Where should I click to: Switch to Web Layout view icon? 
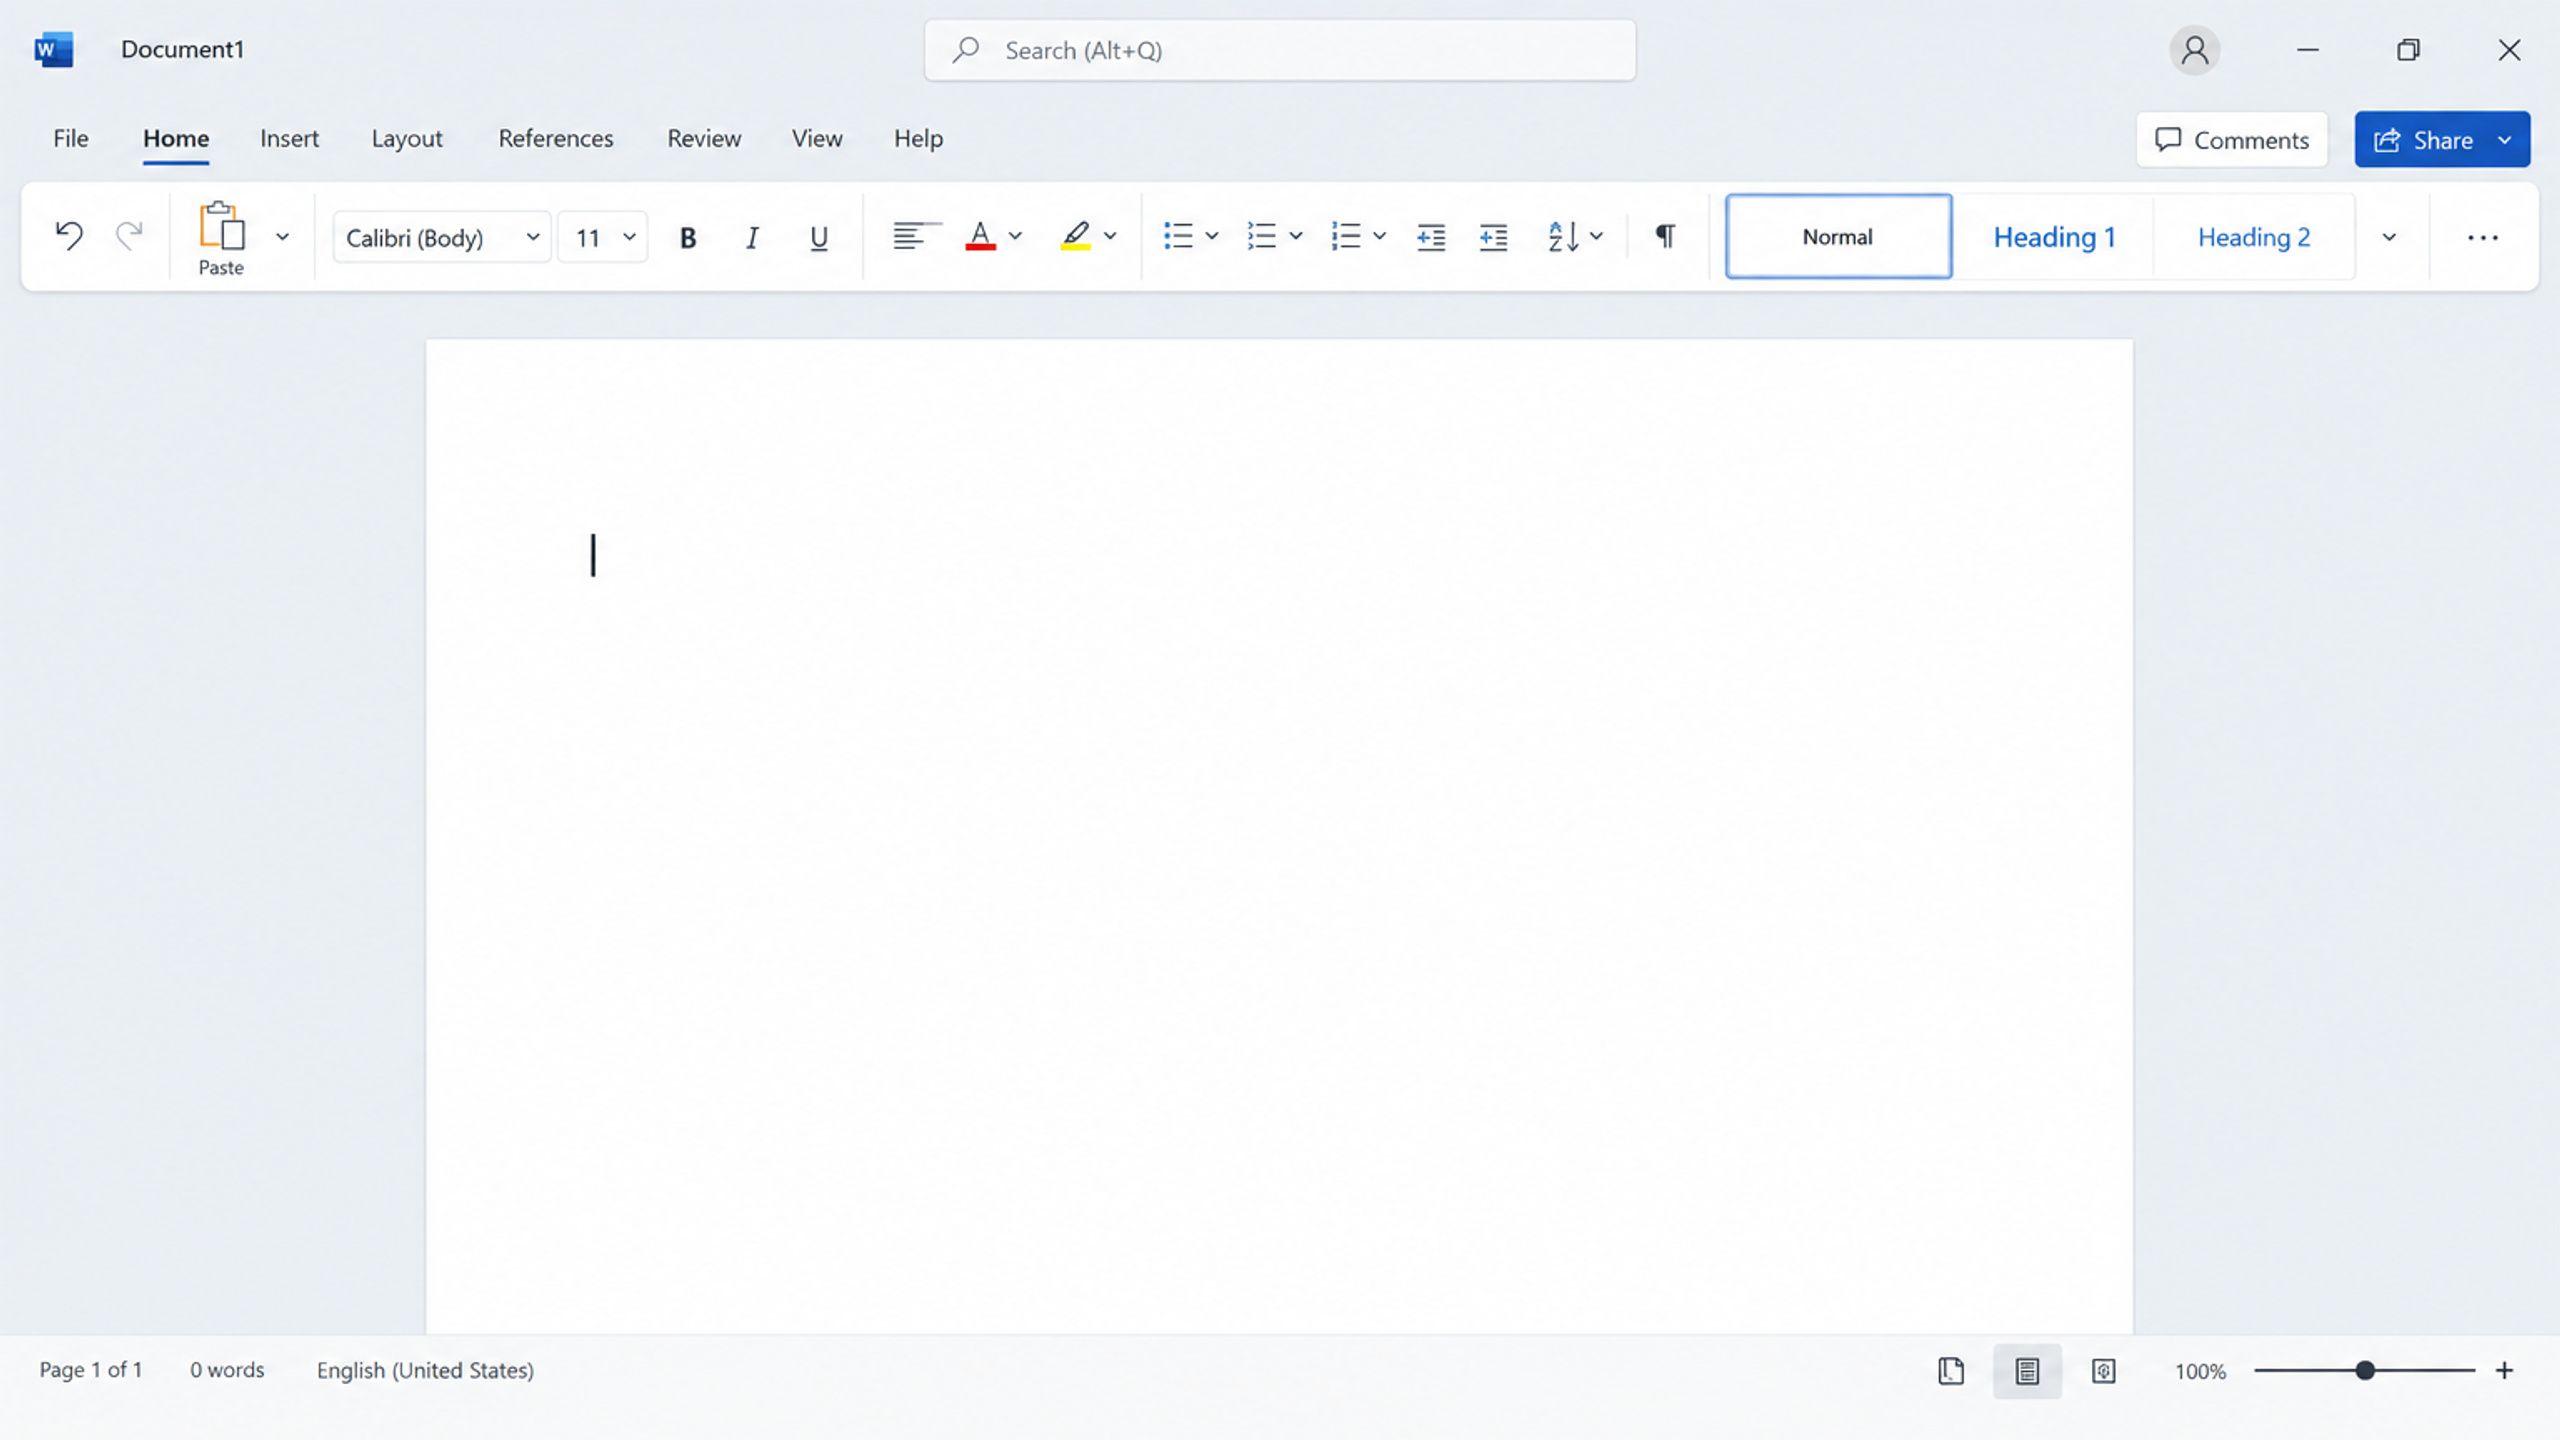click(2103, 1371)
